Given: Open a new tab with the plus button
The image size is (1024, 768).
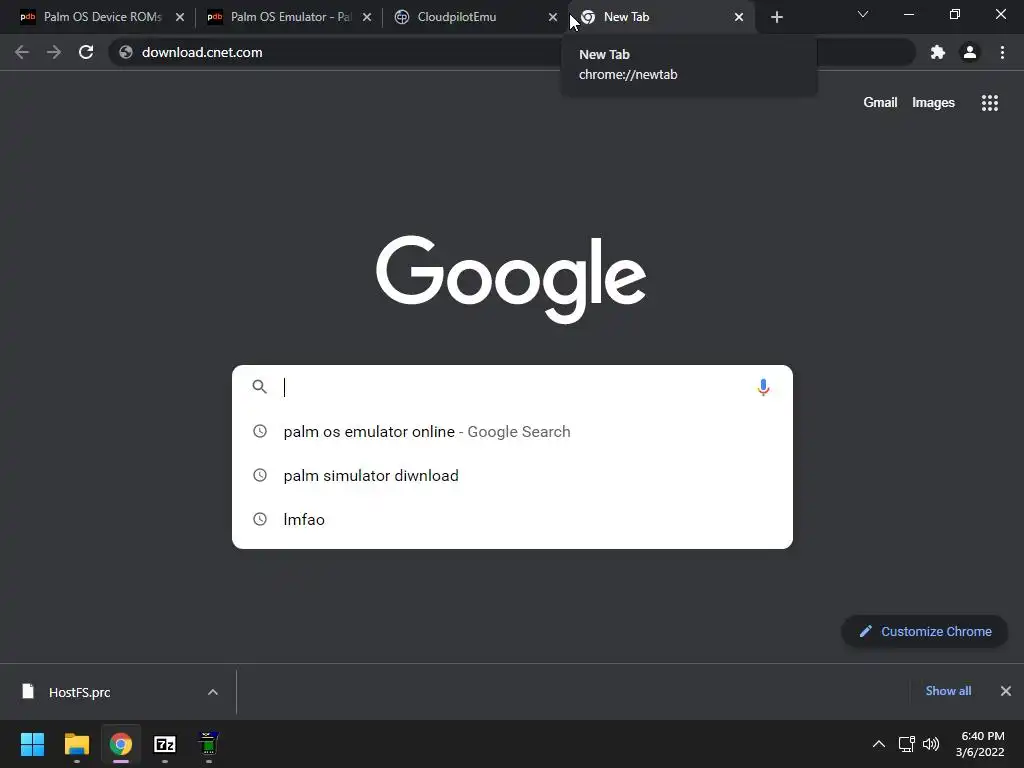Looking at the screenshot, I should pyautogui.click(x=776, y=17).
